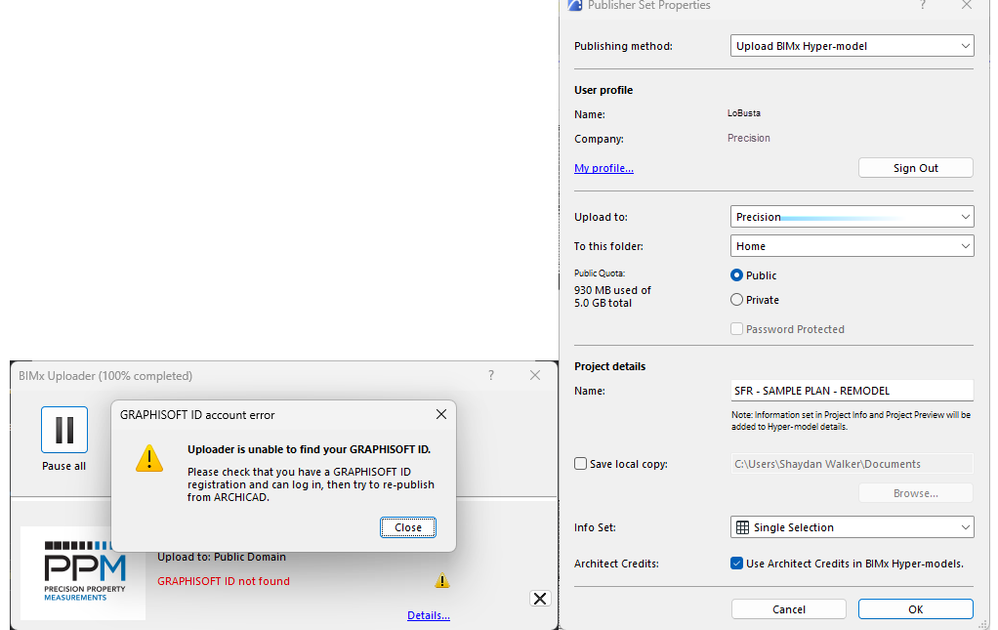Click the GRAPHISOFT ID not found message
This screenshot has width=998, height=630.
[x=223, y=581]
